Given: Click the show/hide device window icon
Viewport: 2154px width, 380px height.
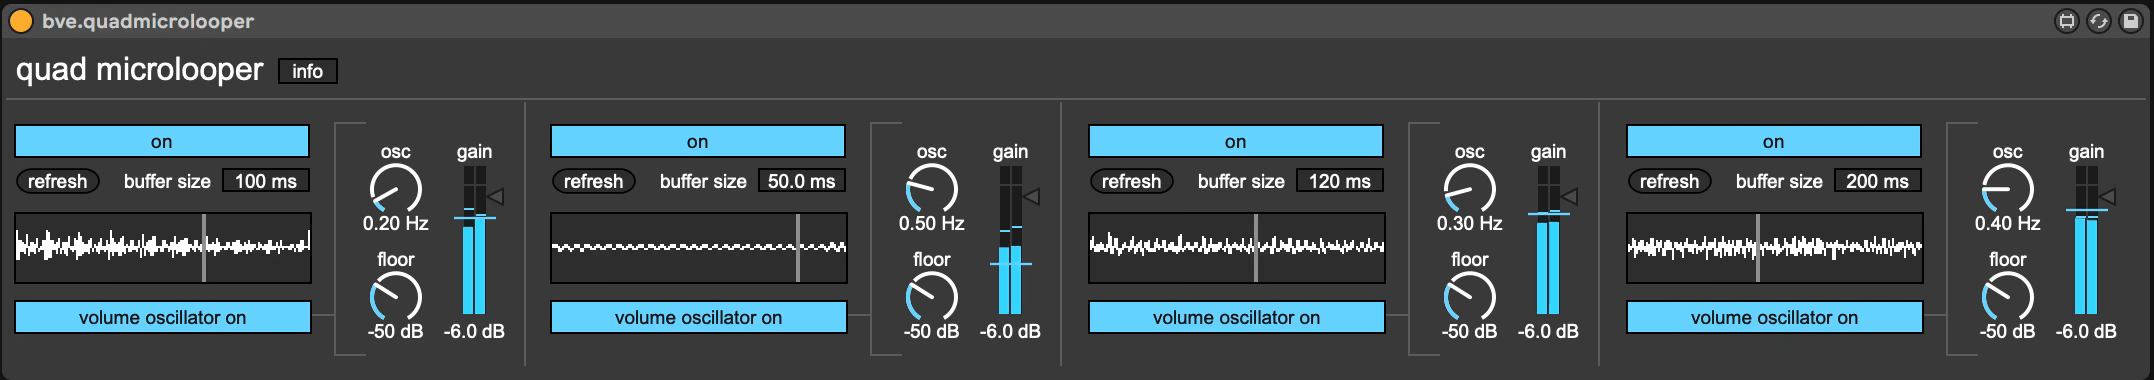Looking at the screenshot, I should (x=2066, y=20).
